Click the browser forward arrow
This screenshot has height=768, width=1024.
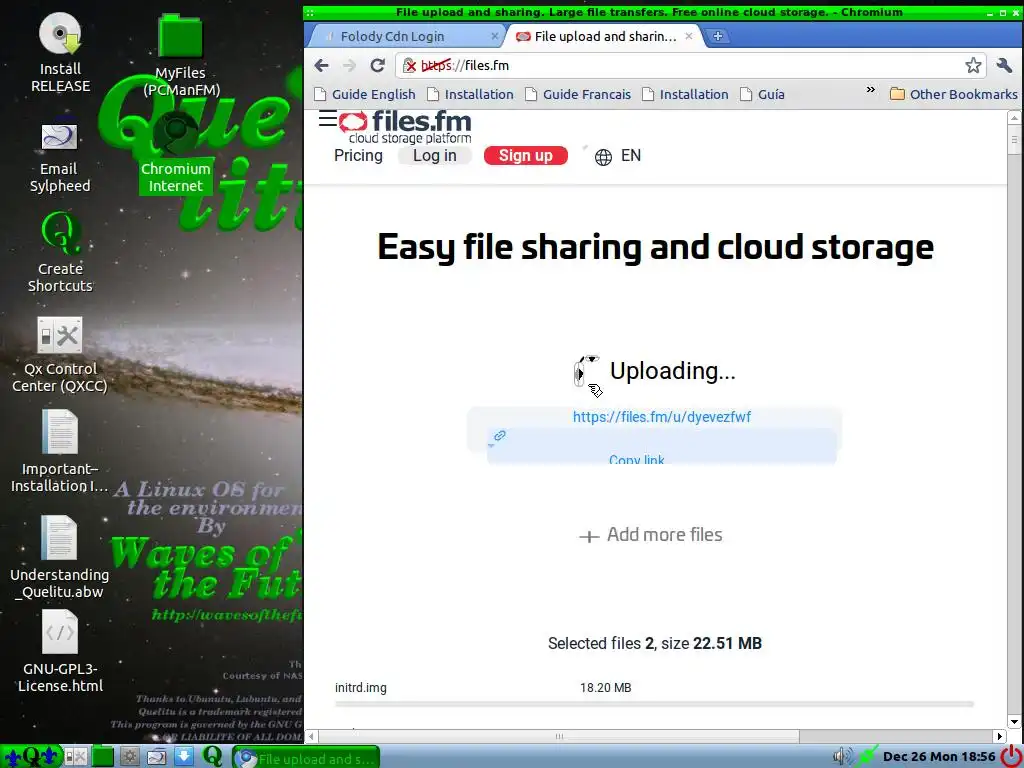tap(349, 65)
